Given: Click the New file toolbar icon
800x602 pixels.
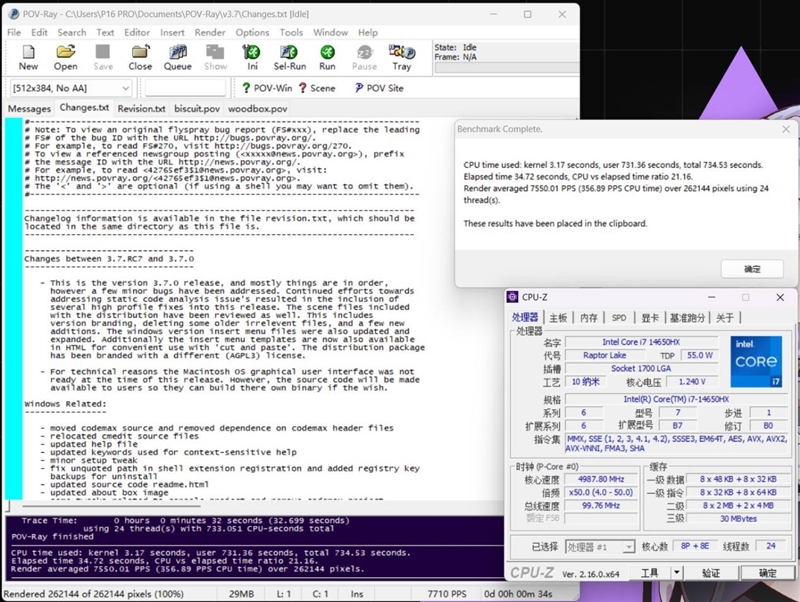Looking at the screenshot, I should tap(28, 57).
